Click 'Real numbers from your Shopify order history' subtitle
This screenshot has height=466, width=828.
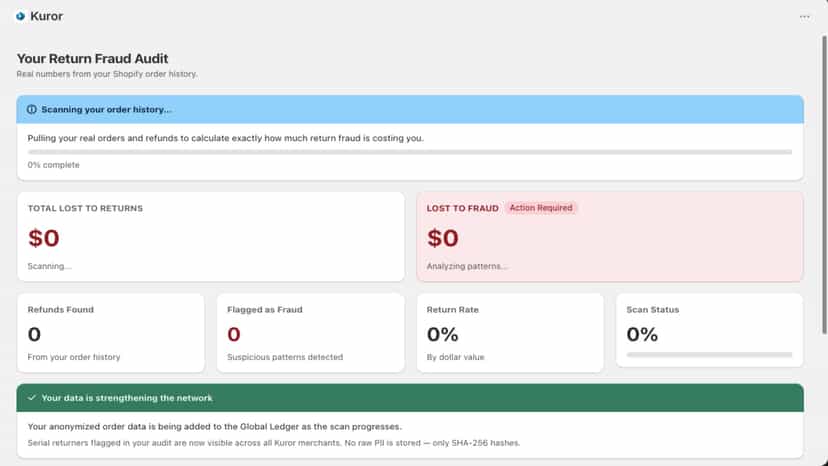tap(107, 74)
